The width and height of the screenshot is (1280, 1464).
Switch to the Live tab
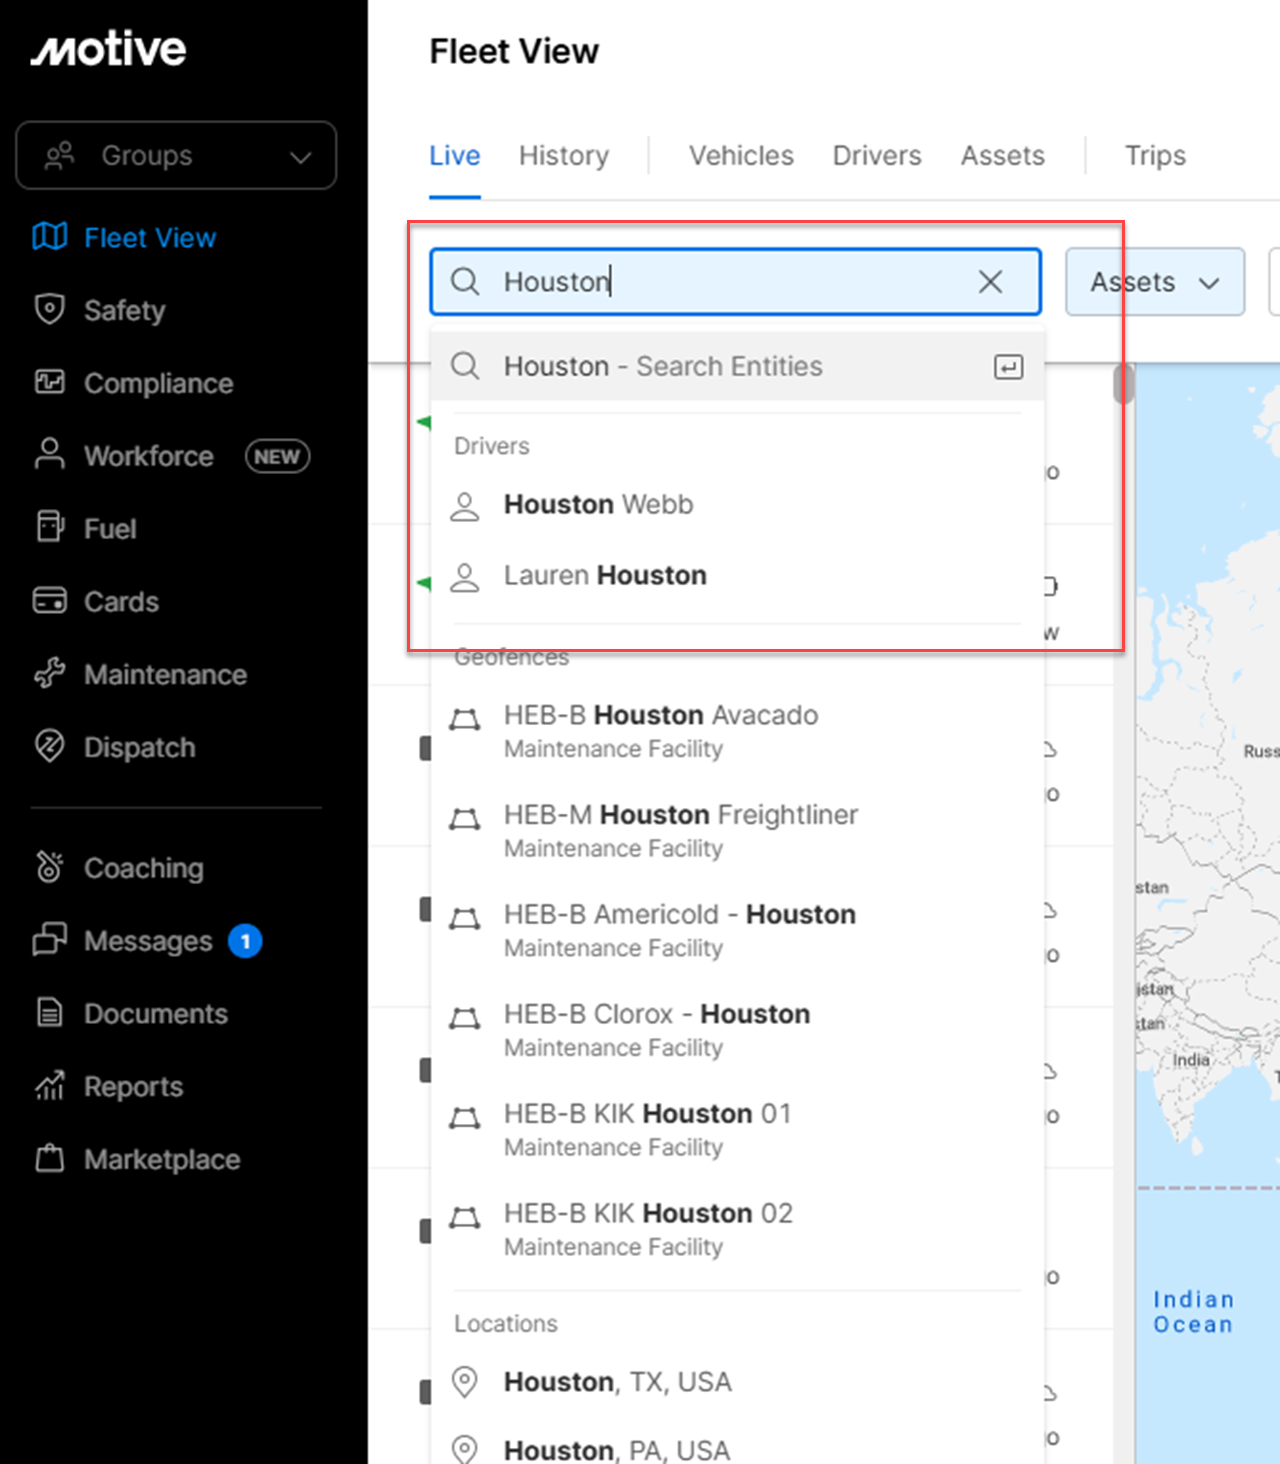coord(455,155)
